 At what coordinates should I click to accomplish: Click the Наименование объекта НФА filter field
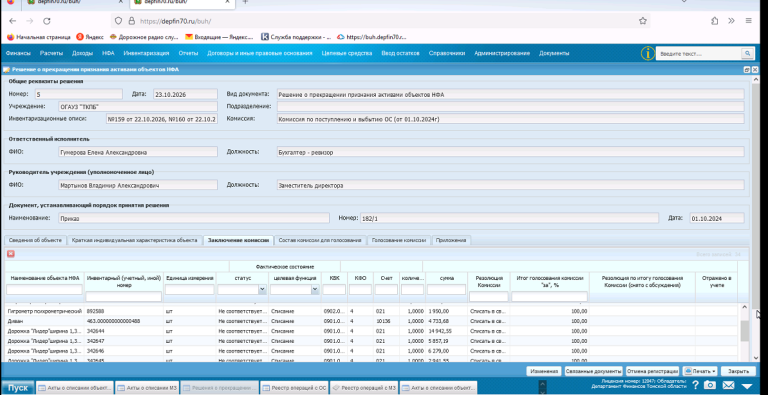pyautogui.click(x=44, y=290)
